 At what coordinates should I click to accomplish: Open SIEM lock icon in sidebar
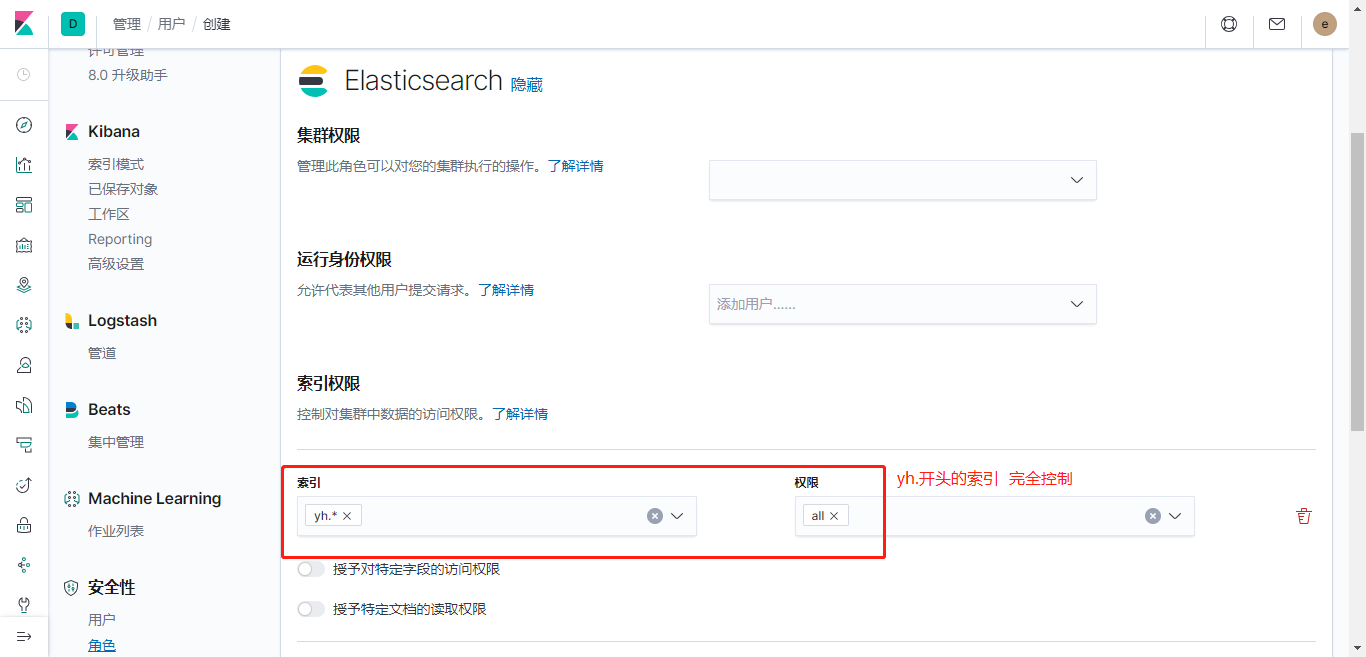click(x=24, y=525)
